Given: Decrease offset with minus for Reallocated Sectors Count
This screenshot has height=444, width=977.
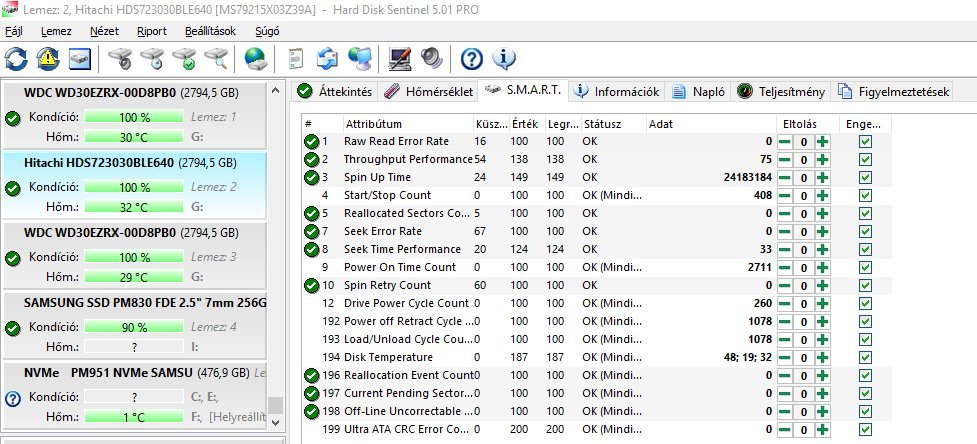Looking at the screenshot, I should point(784,214).
